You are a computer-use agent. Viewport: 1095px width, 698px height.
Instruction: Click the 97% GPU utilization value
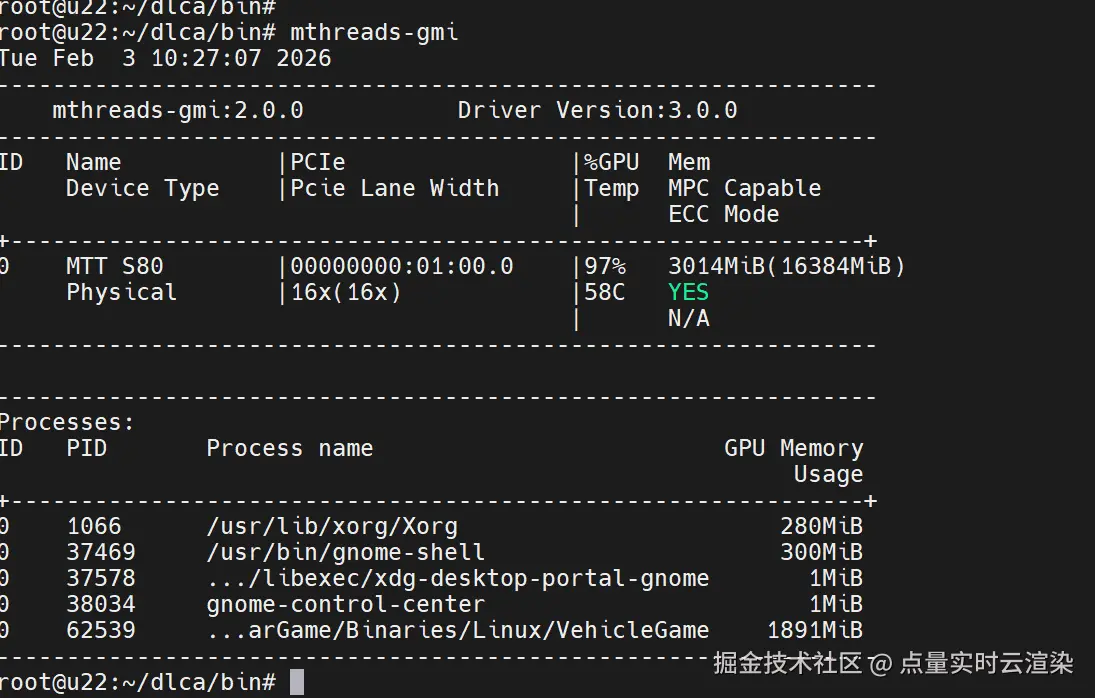click(x=606, y=266)
